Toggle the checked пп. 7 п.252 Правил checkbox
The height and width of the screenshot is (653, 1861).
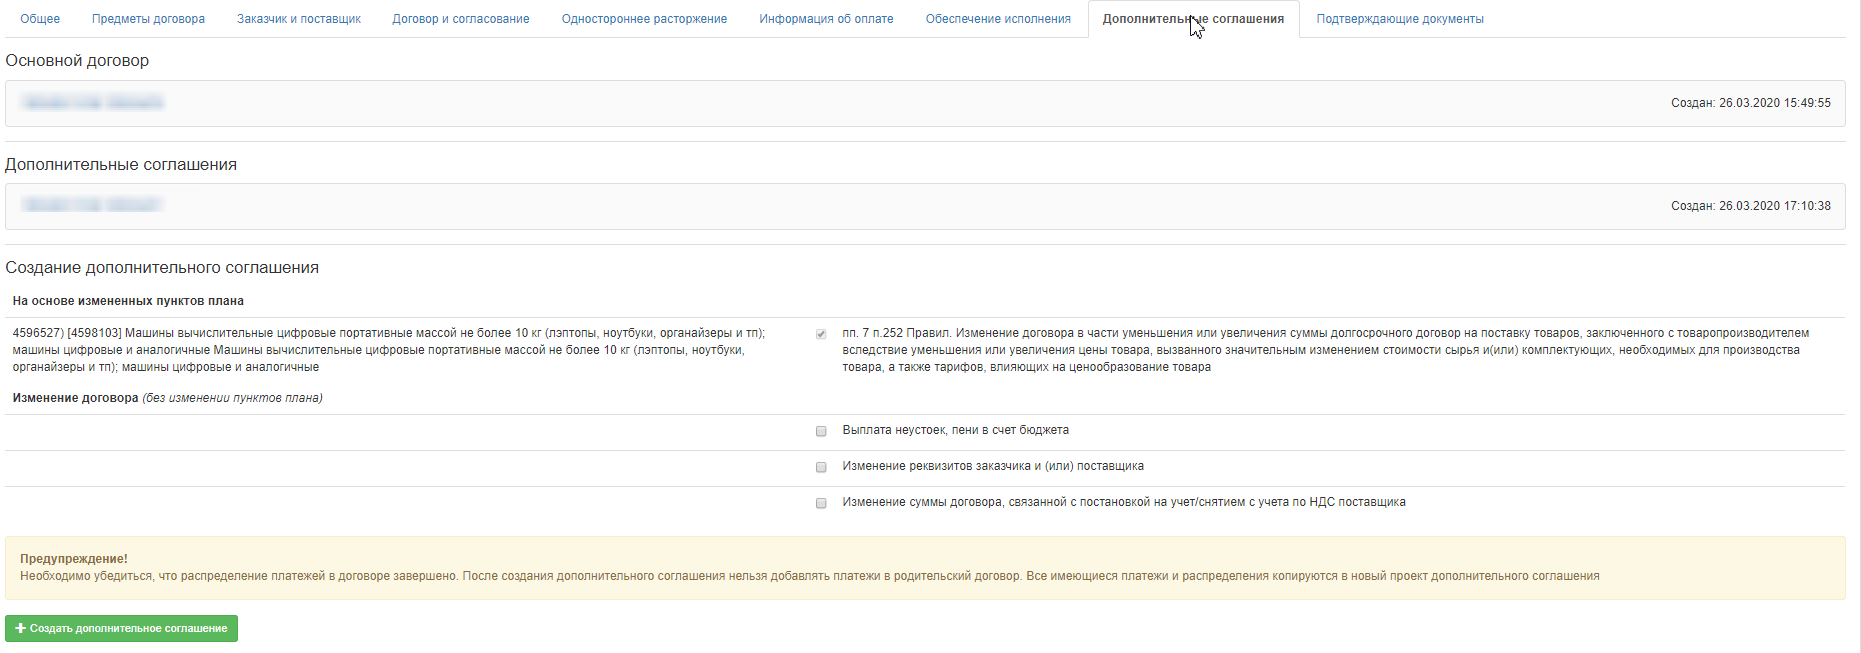(x=821, y=334)
